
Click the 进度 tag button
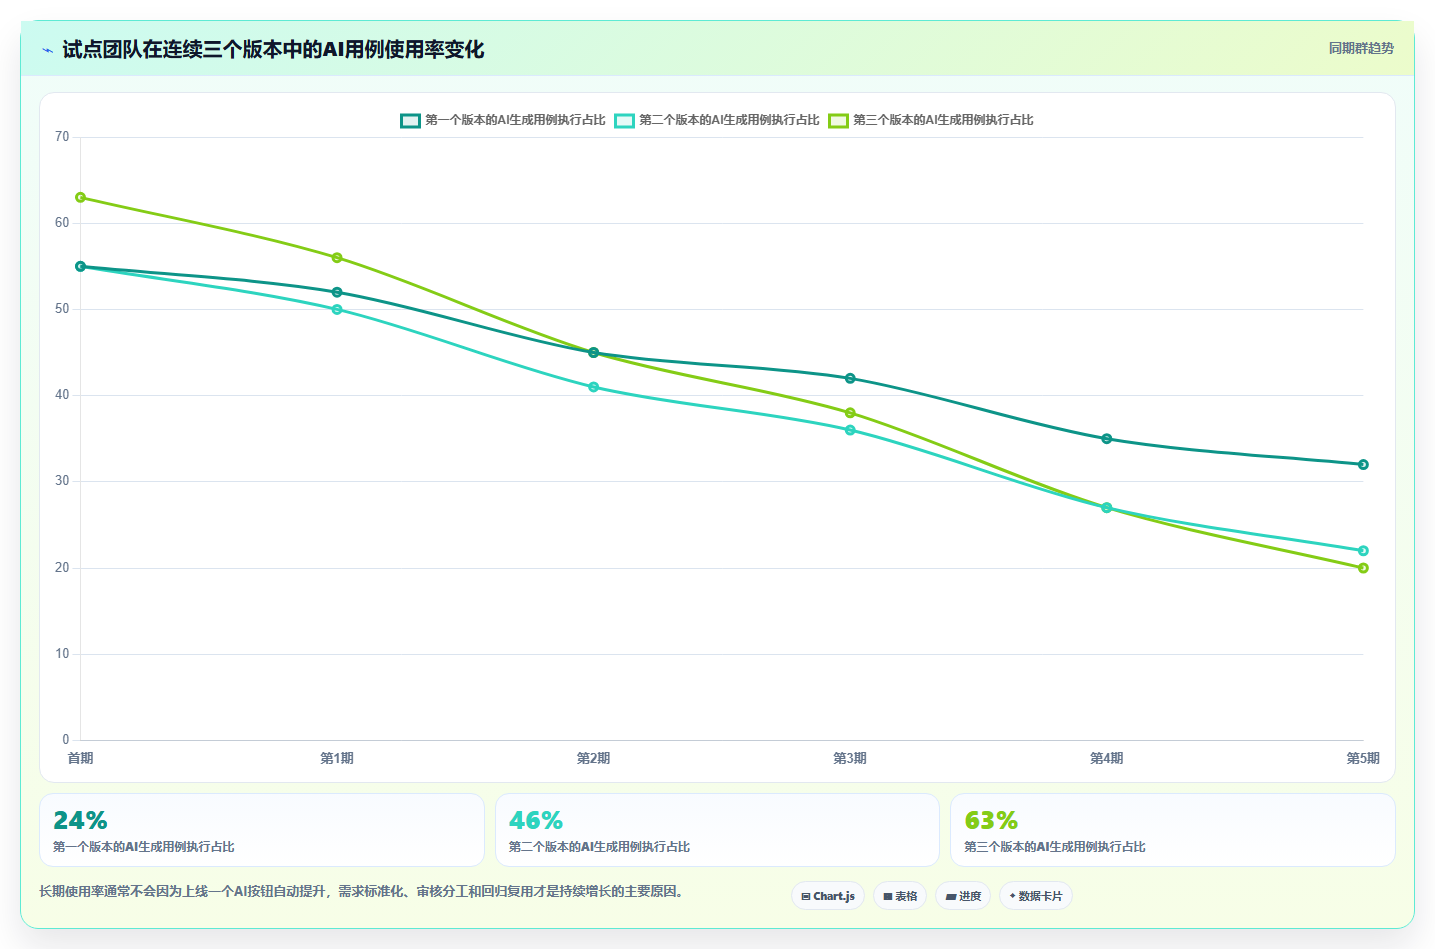click(963, 896)
